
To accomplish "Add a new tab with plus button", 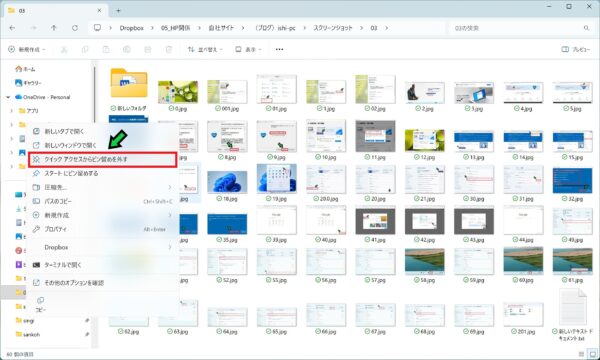I will [x=118, y=11].
